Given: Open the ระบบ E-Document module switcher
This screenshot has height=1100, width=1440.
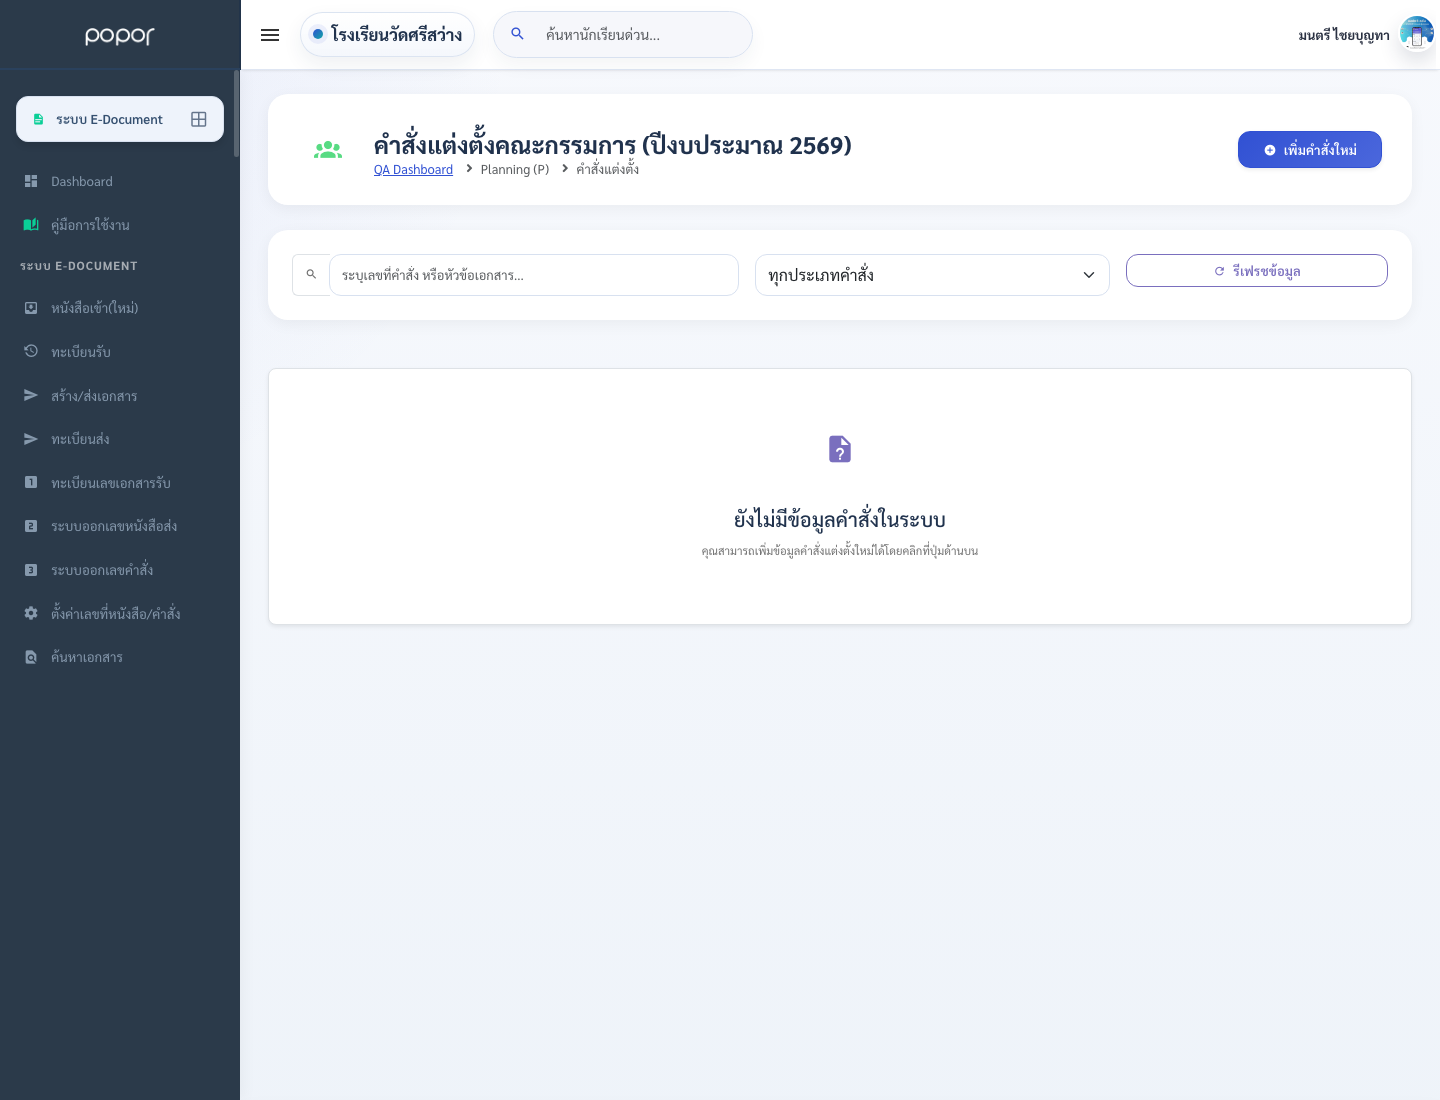Looking at the screenshot, I should click(120, 119).
